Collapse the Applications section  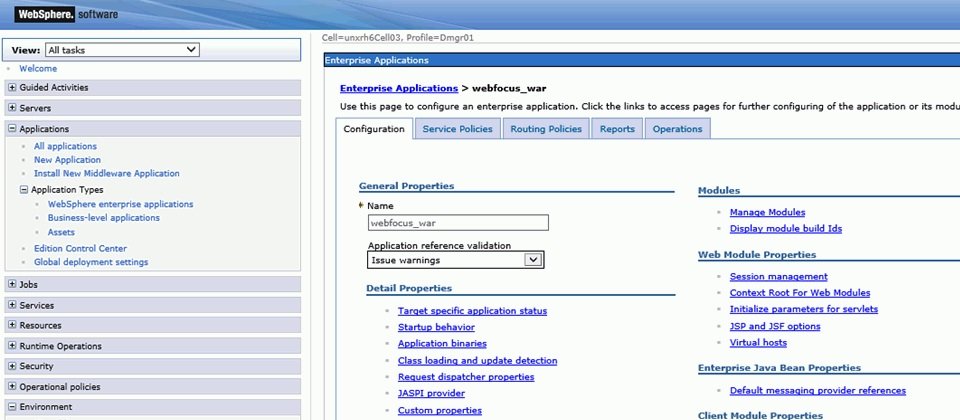(x=12, y=129)
